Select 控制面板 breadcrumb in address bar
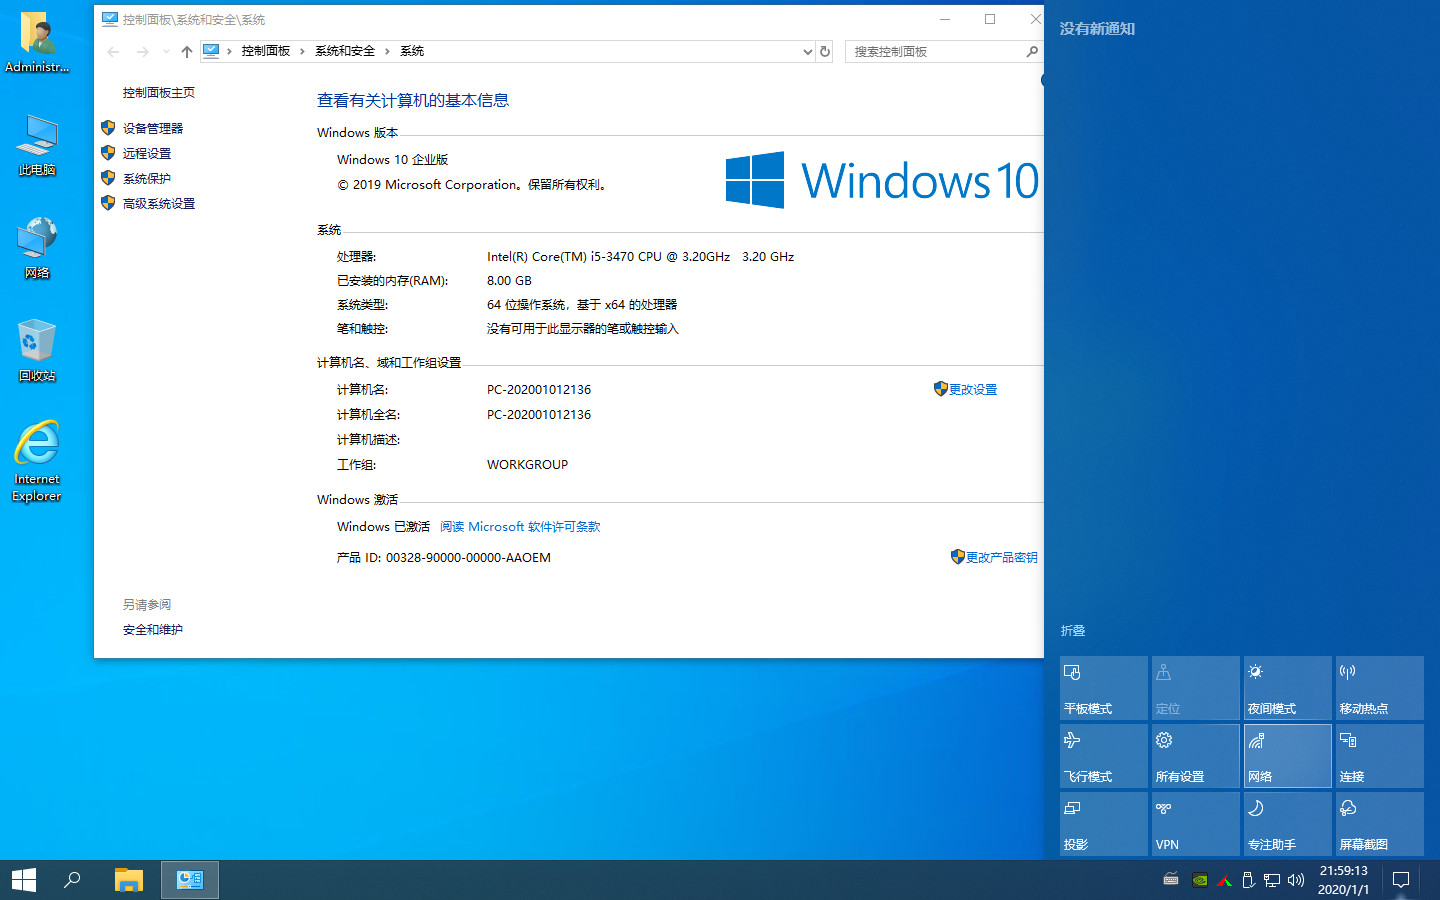This screenshot has width=1440, height=900. click(x=266, y=51)
